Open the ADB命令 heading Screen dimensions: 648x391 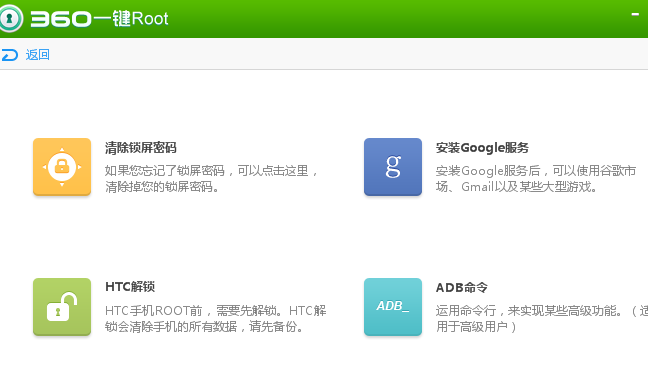[x=462, y=287]
